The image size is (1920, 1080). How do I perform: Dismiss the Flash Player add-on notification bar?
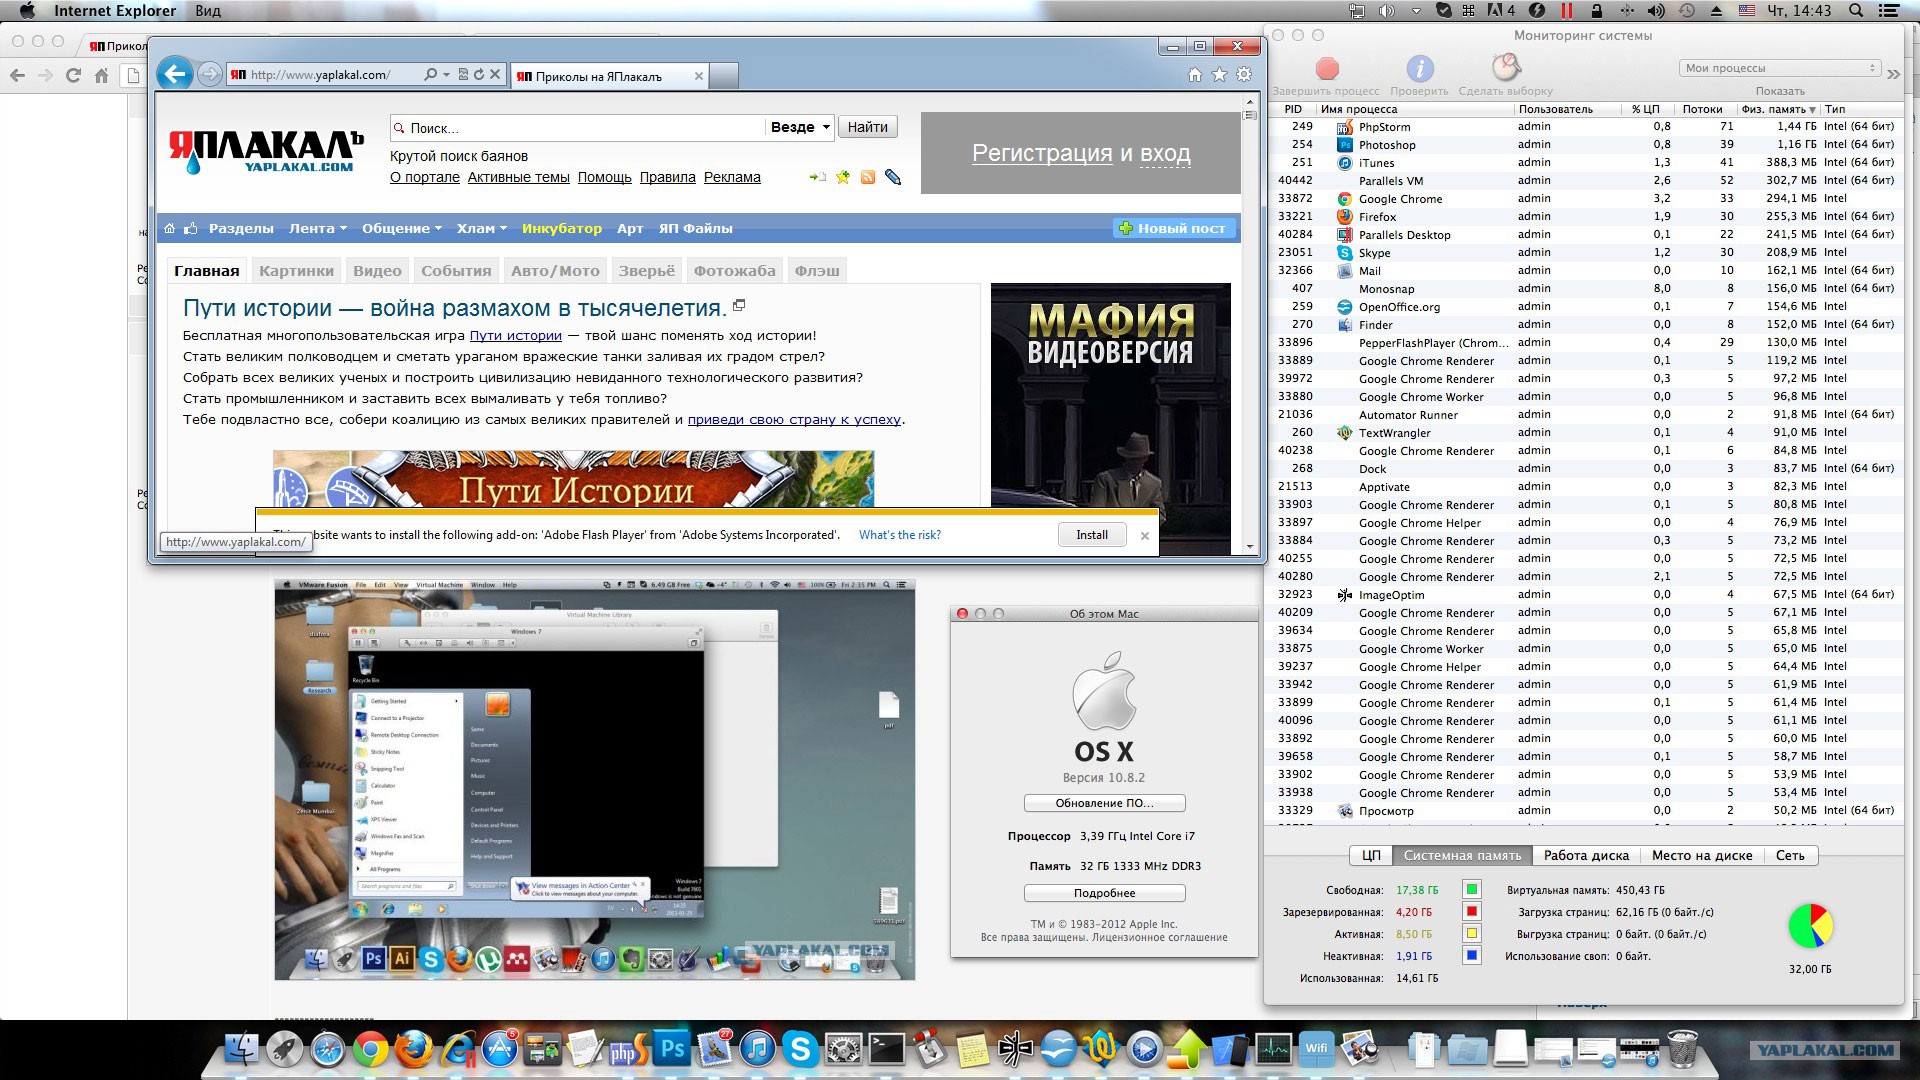[1145, 536]
